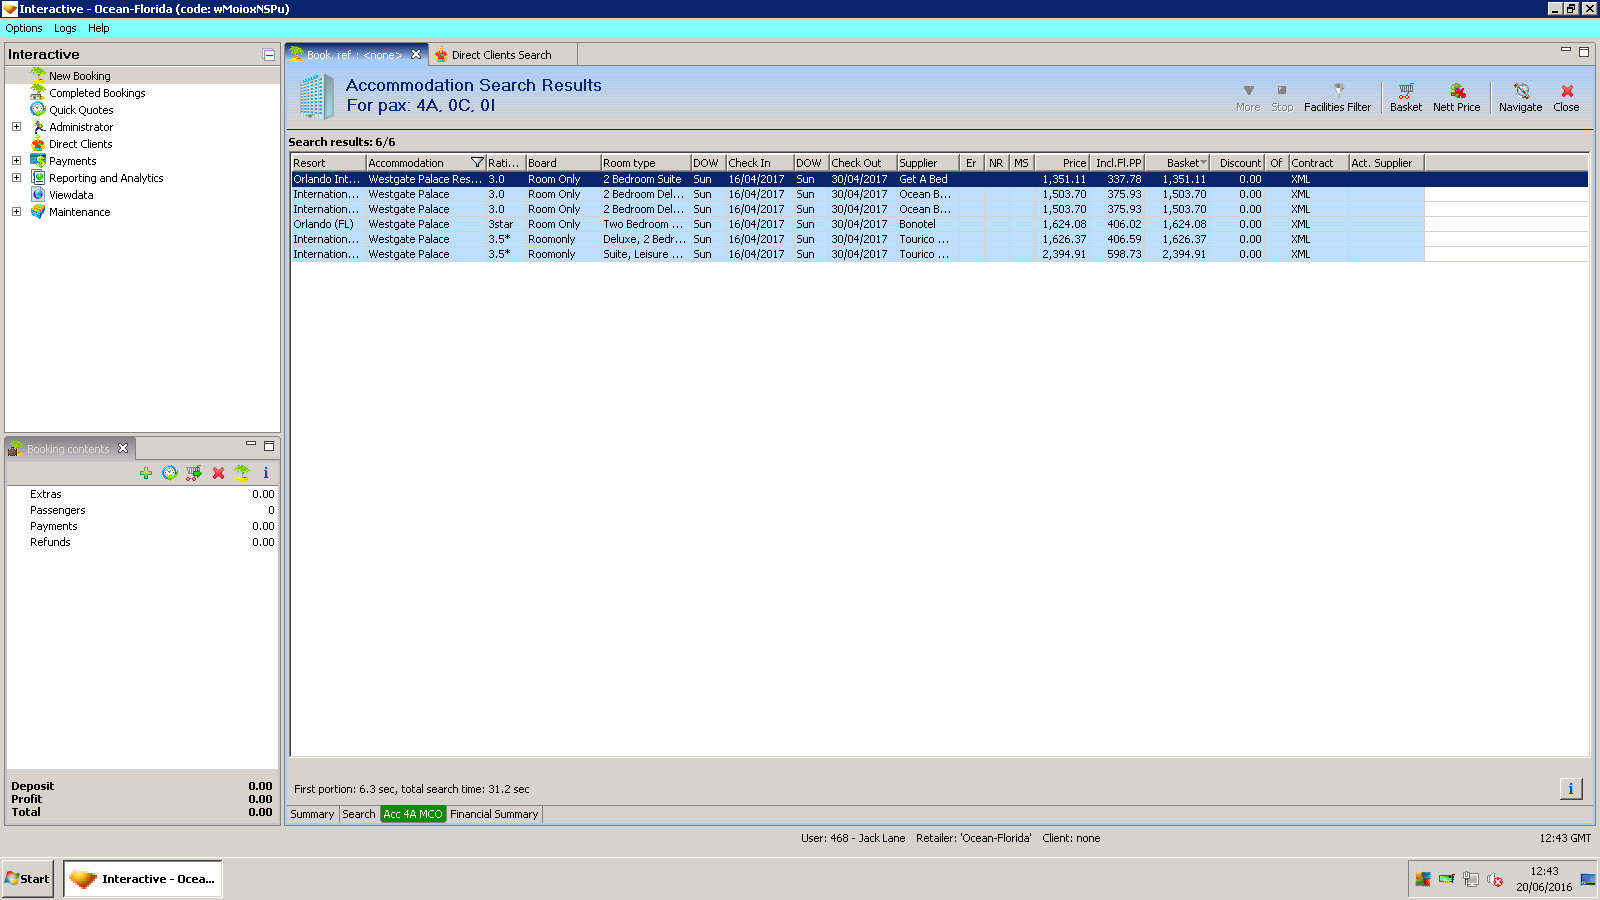Screen dimensions: 1600x900
Task: Maximize the search results editor area
Action: click(x=1584, y=52)
